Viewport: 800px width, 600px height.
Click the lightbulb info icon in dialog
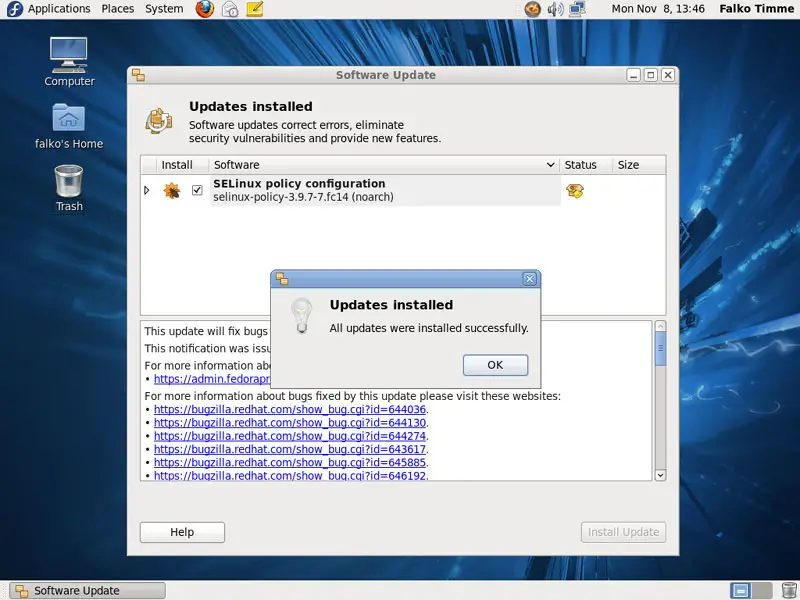click(x=302, y=316)
